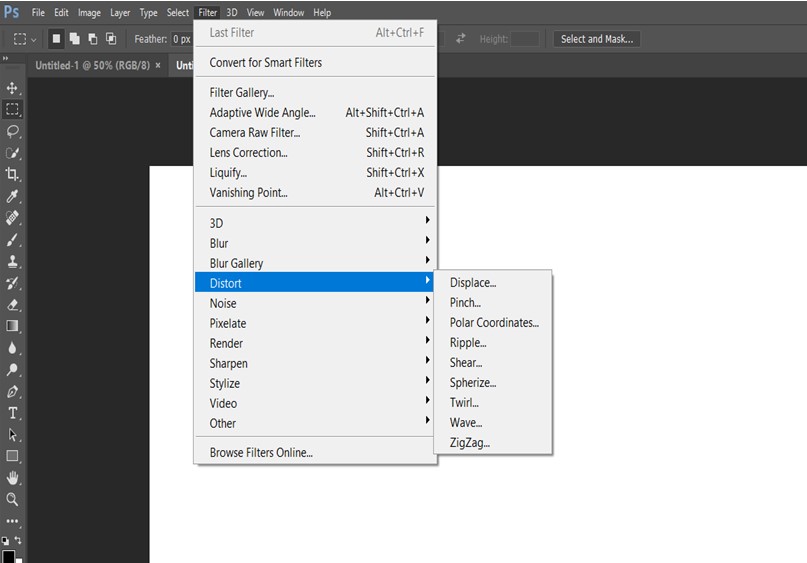Close the Untitled-1 document tab
This screenshot has width=807, height=563.
coord(158,65)
